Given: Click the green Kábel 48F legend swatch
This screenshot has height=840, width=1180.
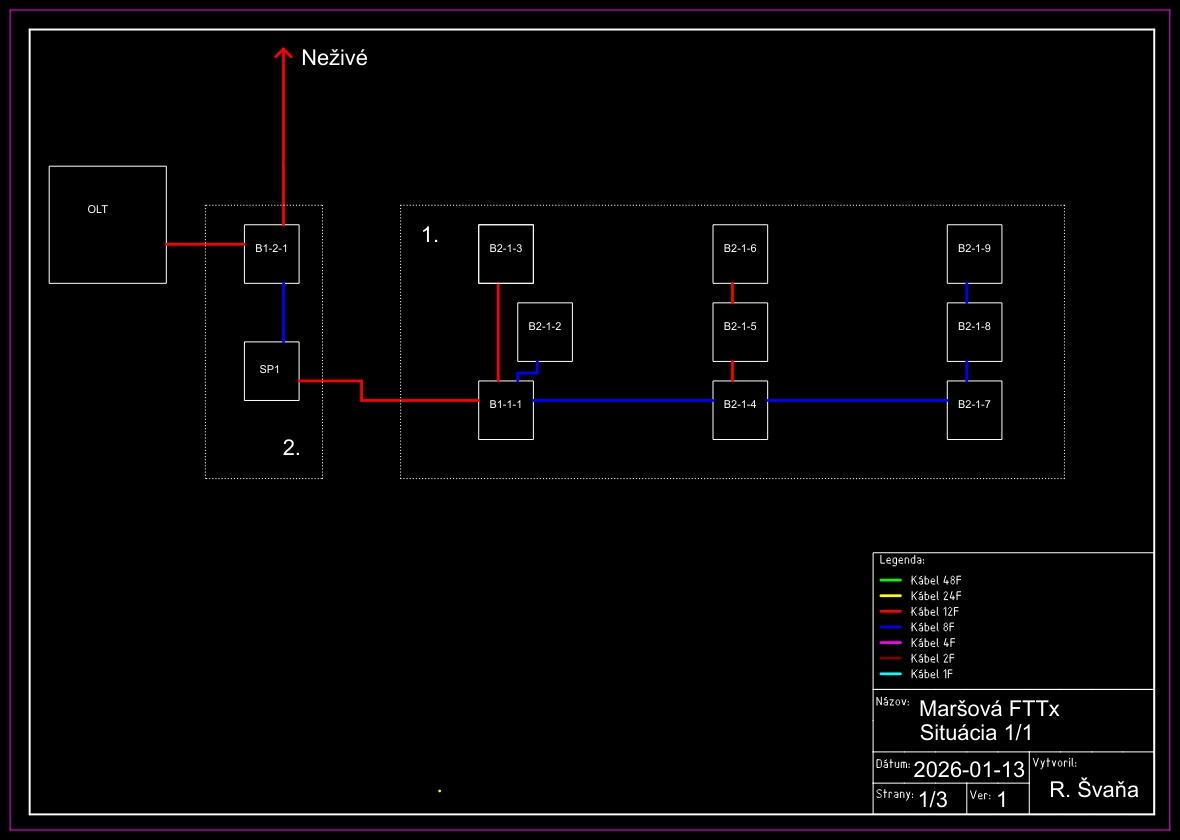Looking at the screenshot, I should [x=890, y=580].
